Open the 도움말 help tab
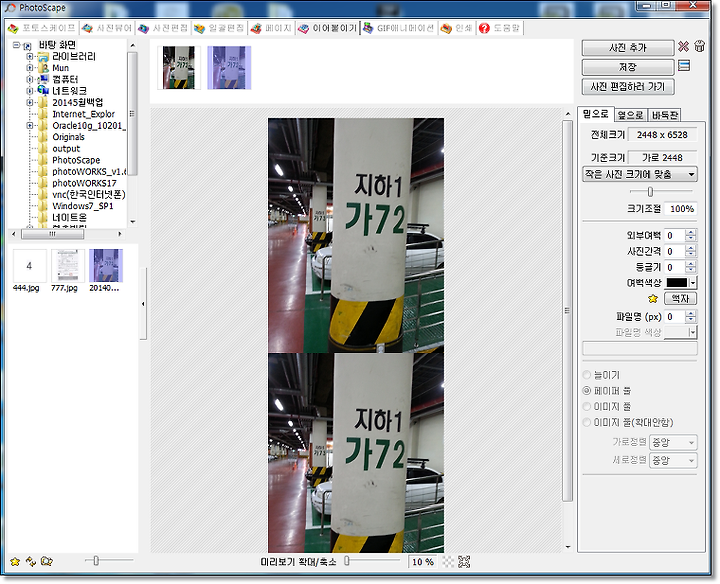The height and width of the screenshot is (584, 720). click(x=500, y=28)
